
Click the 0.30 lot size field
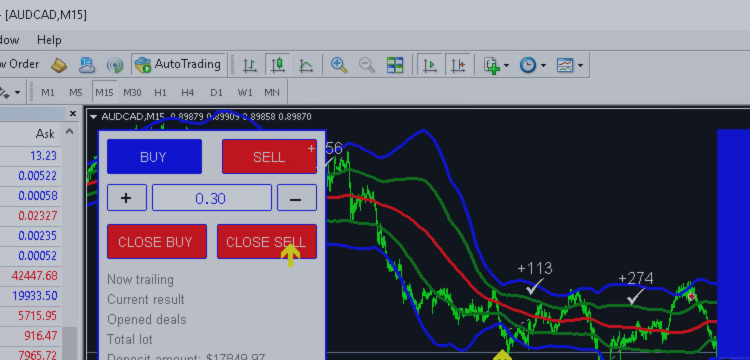click(211, 198)
